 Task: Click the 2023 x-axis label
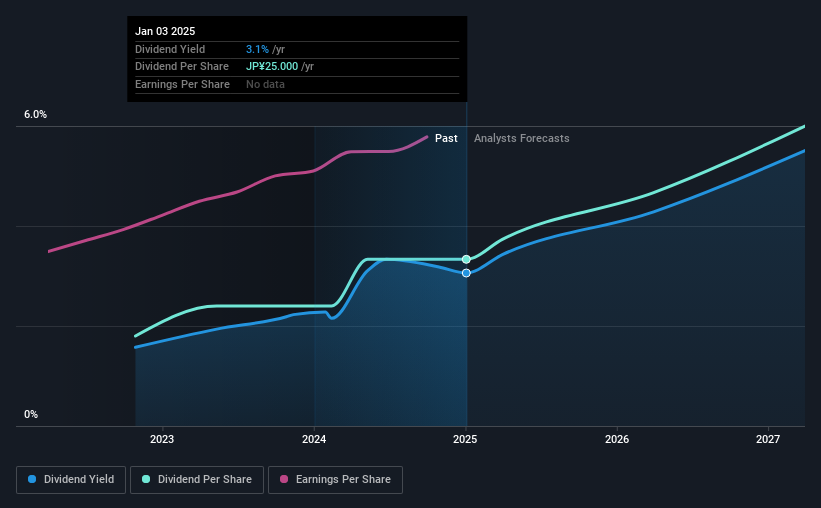coord(162,439)
